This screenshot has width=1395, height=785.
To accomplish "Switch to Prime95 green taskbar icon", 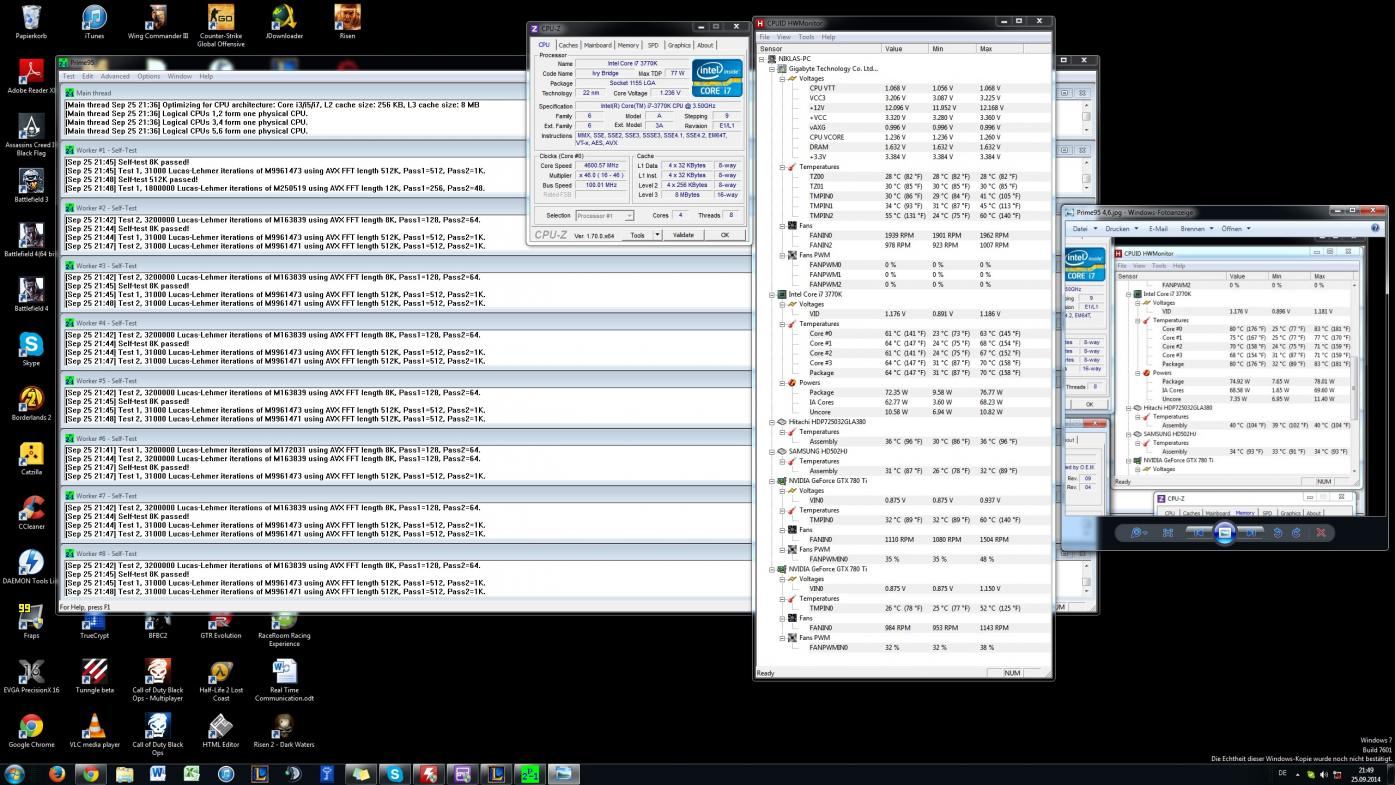I will coord(529,773).
